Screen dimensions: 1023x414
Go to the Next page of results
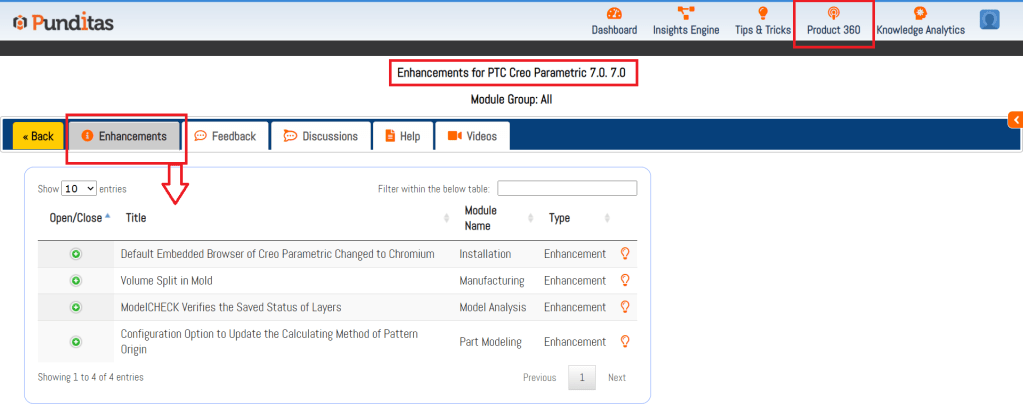tap(617, 377)
